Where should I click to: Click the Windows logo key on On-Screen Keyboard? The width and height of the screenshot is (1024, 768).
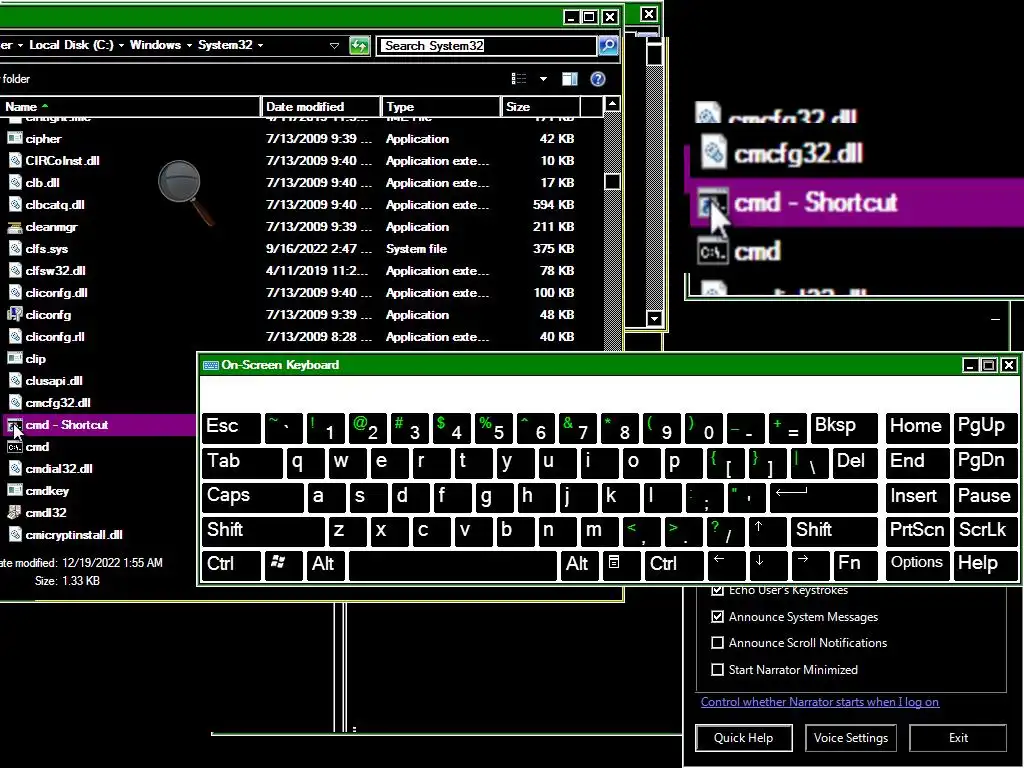coord(283,564)
